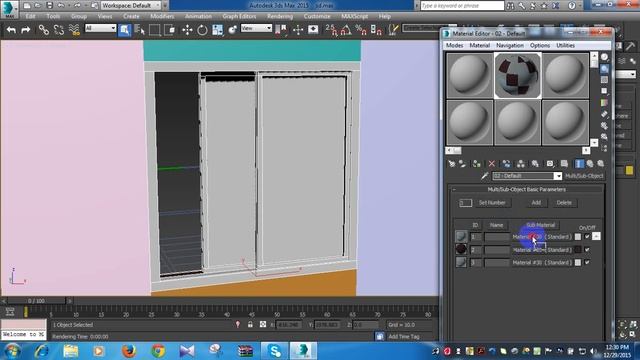
Task: Pick material from object with eyedropper
Action: pos(484,176)
